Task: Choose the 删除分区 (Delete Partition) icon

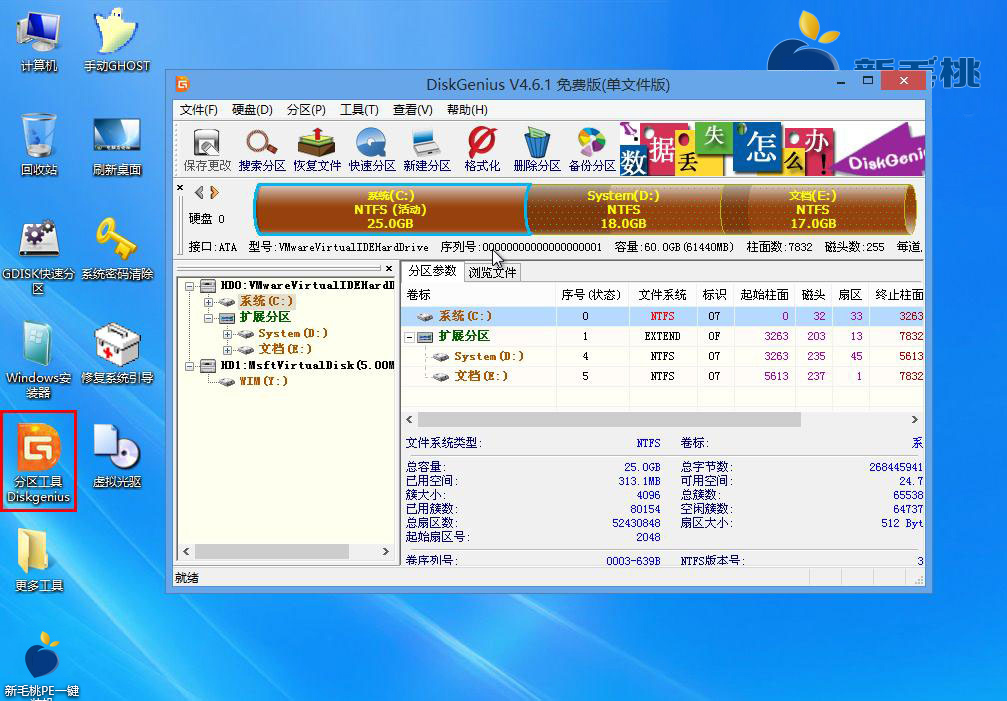Action: point(537,150)
